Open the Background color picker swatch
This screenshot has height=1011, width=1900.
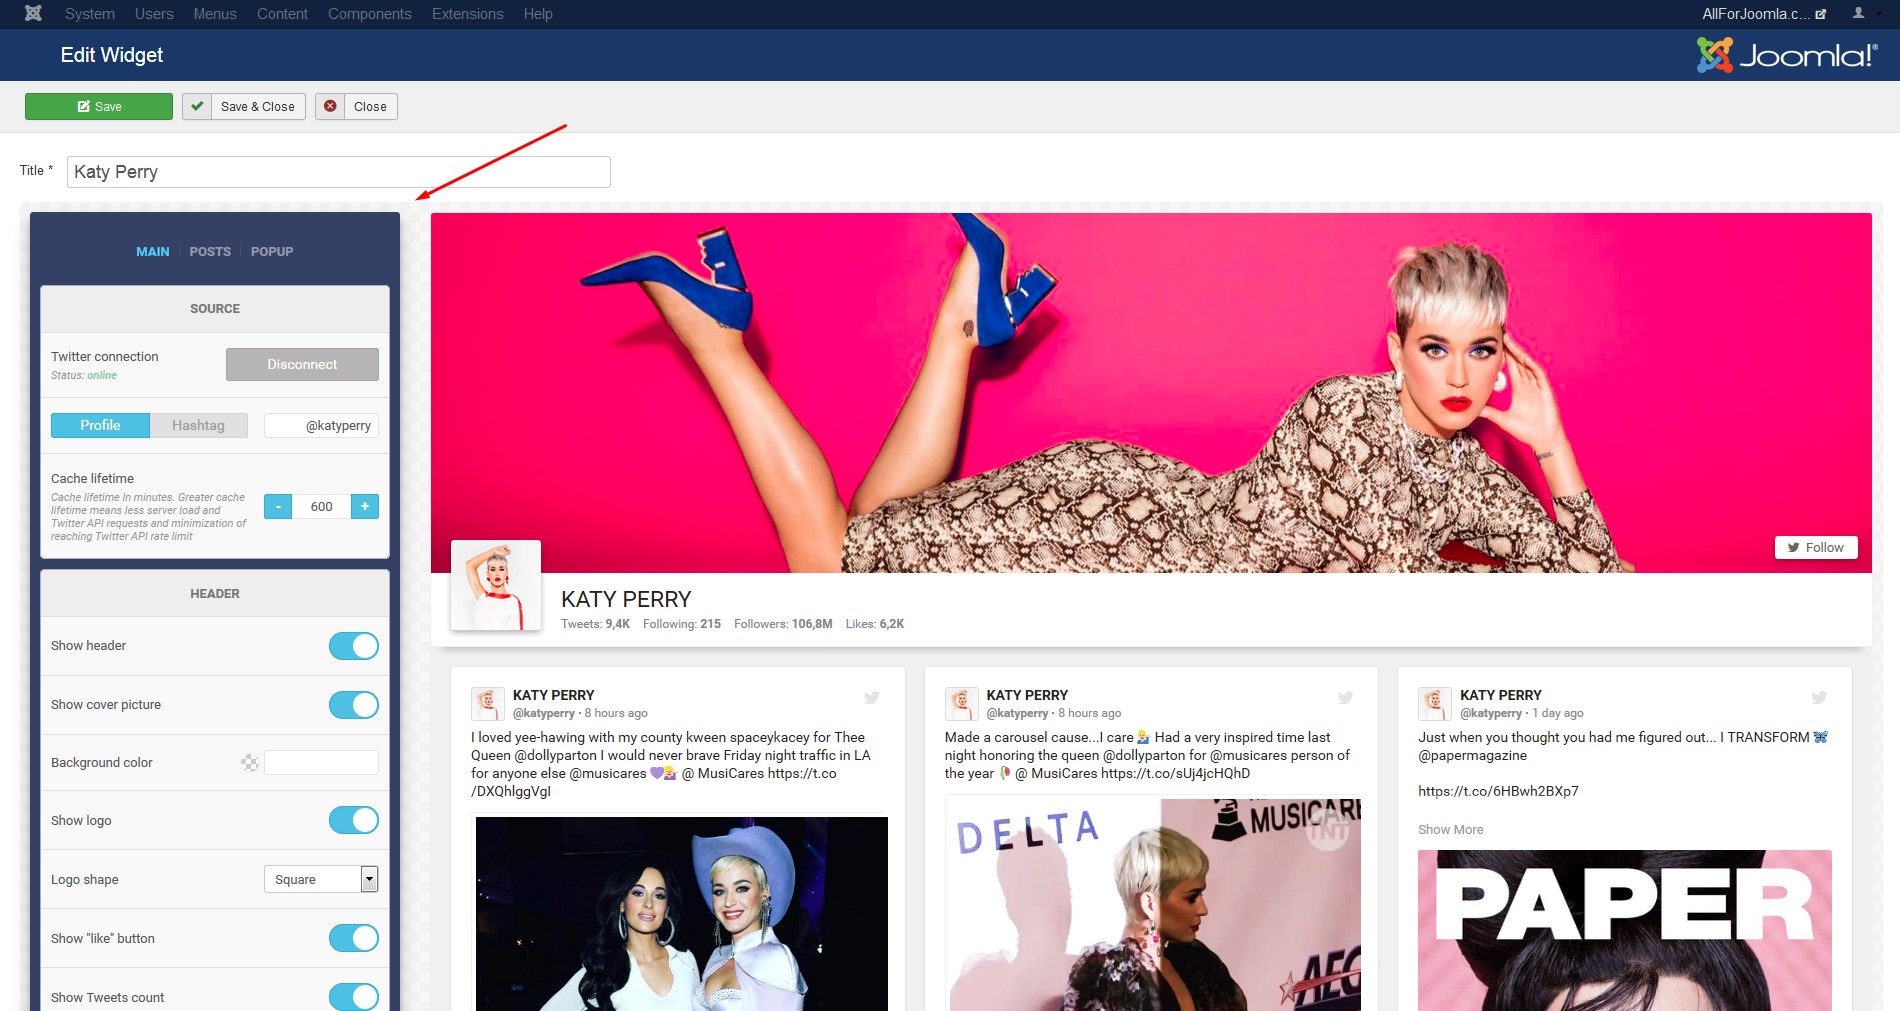[250, 763]
